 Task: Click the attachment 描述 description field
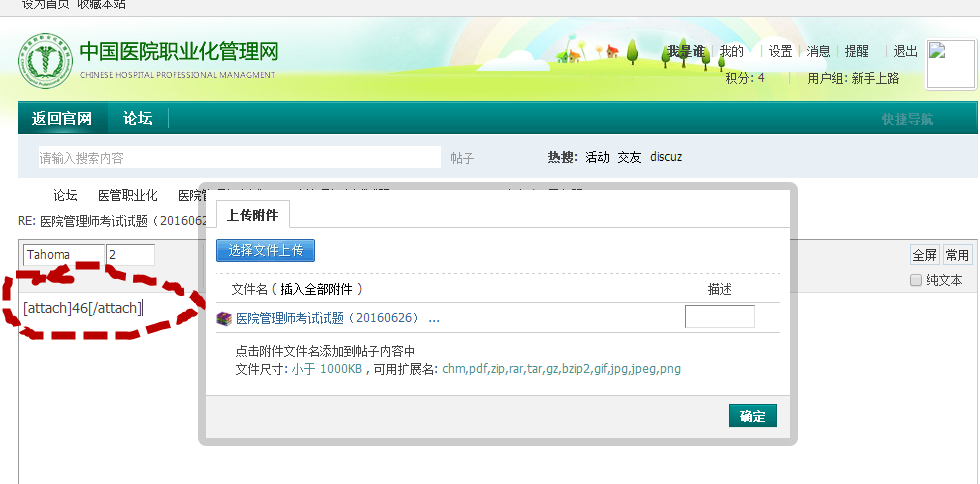pyautogui.click(x=719, y=317)
